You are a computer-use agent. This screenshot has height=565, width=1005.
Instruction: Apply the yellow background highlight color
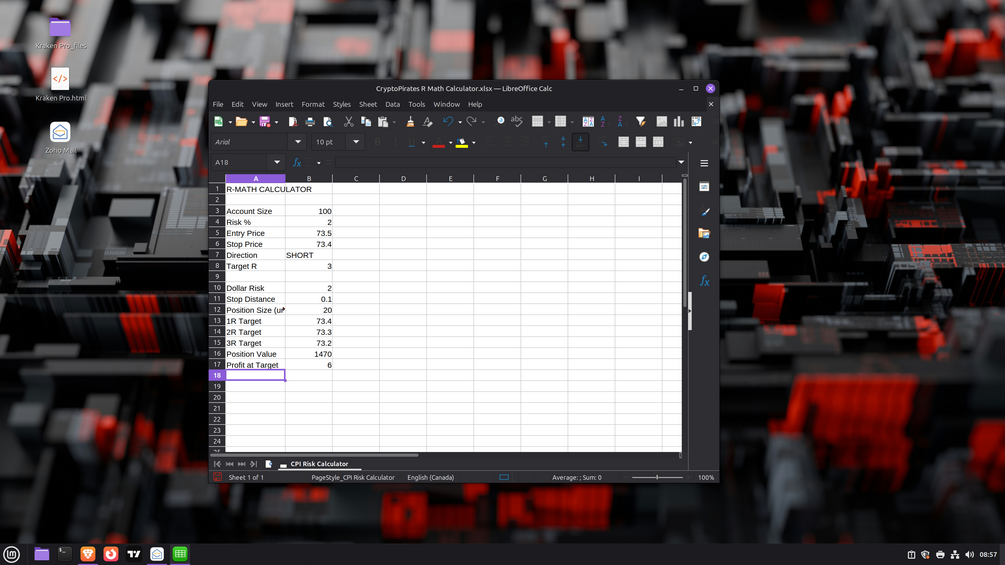click(461, 142)
